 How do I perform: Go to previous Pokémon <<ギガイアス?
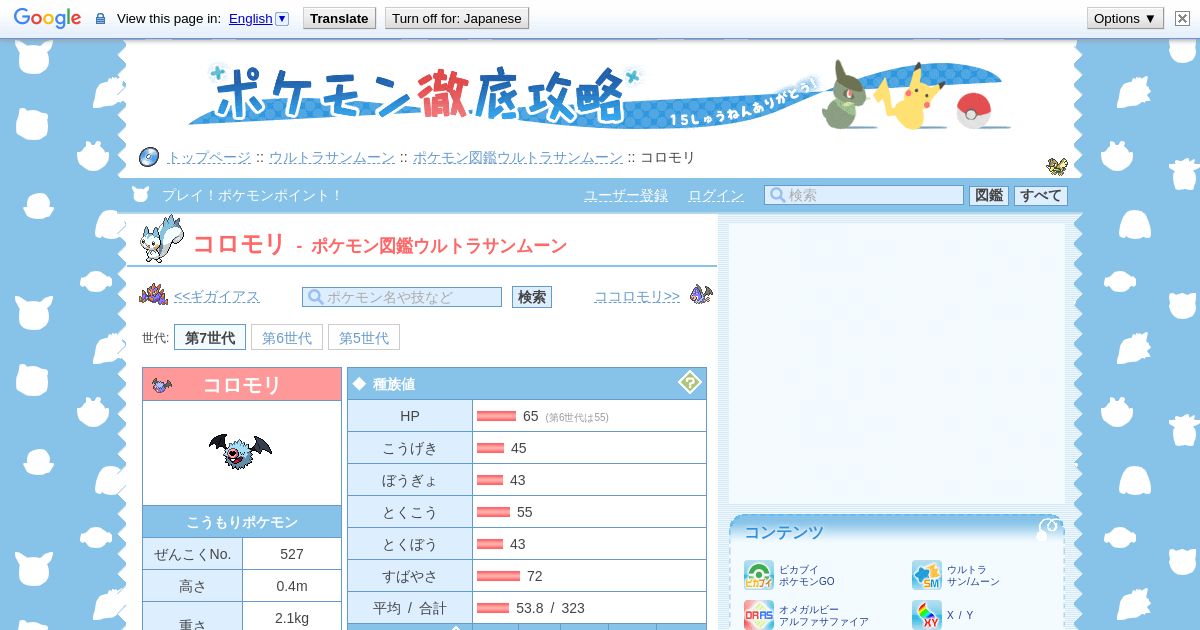[216, 297]
